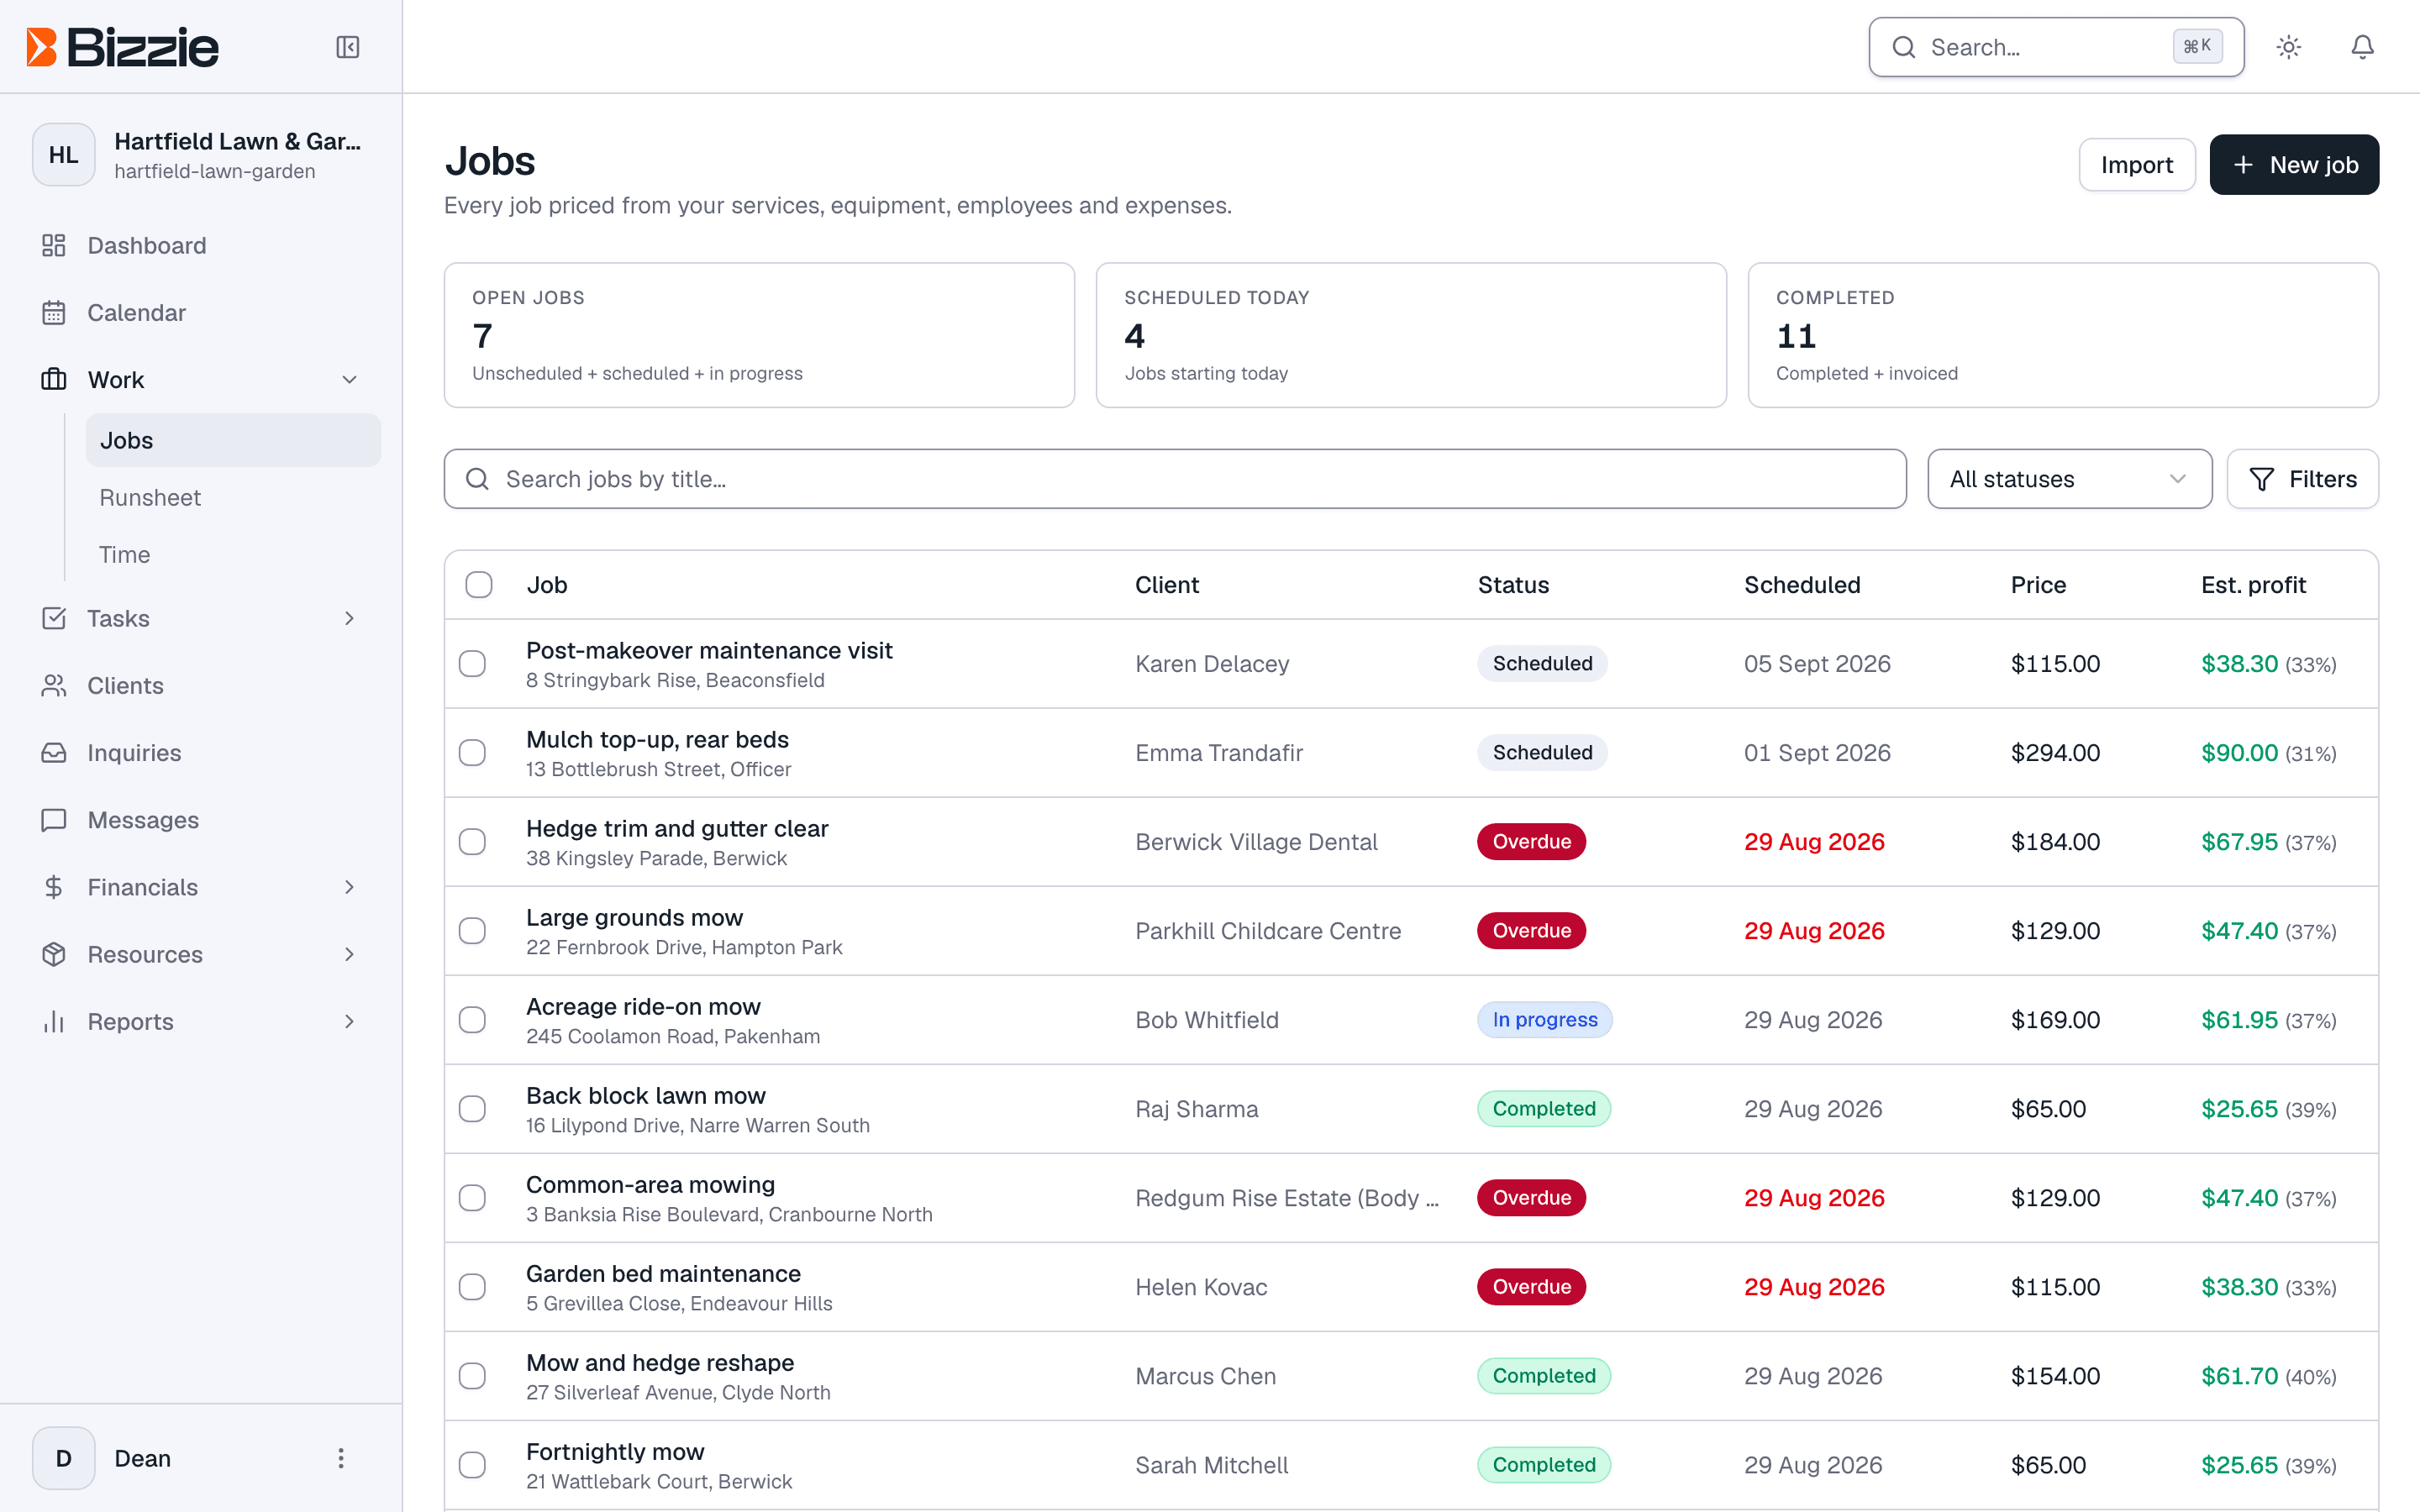Open the Mow and hedge reshape job

(x=660, y=1363)
